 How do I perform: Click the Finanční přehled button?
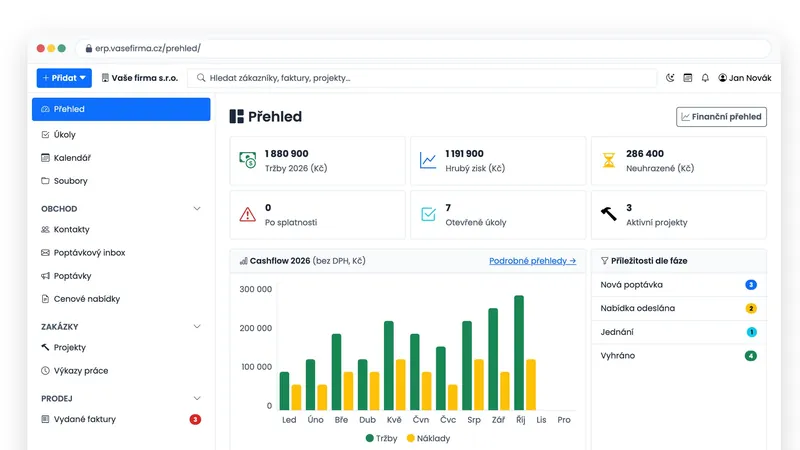(721, 117)
